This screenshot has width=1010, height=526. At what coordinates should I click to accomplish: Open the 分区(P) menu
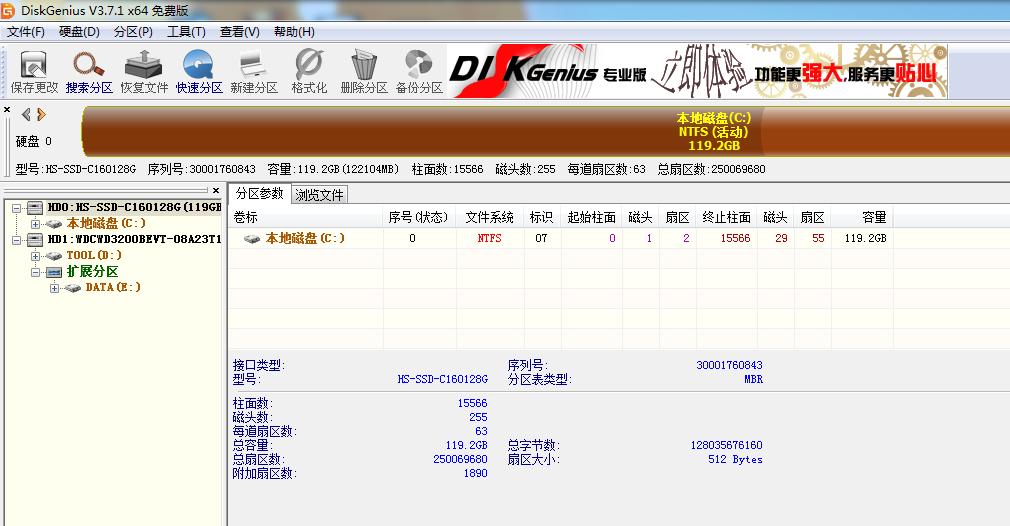pyautogui.click(x=133, y=32)
